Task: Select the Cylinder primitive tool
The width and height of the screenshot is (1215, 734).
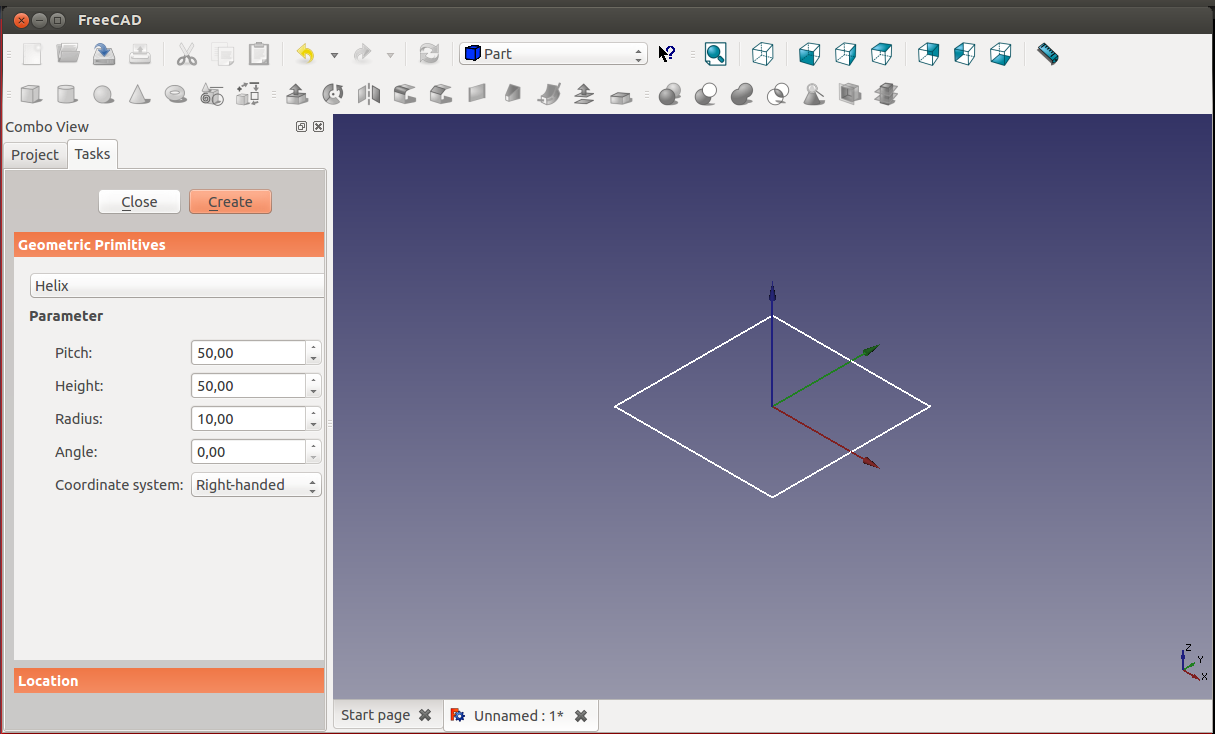Action: [x=67, y=94]
